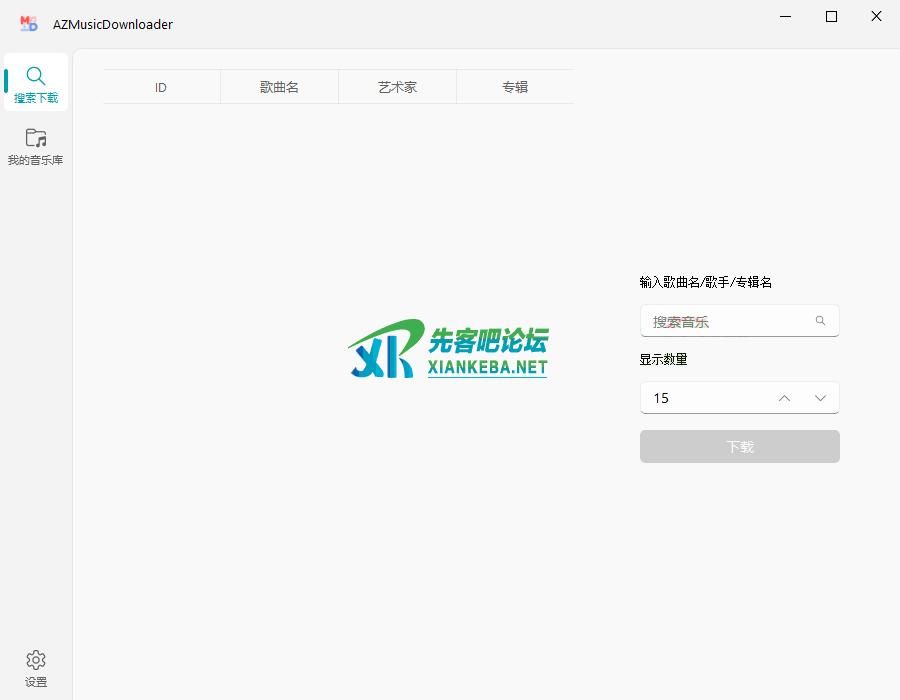Maximize the AZMusicDownloader window
Viewport: 900px width, 700px height.
(831, 17)
